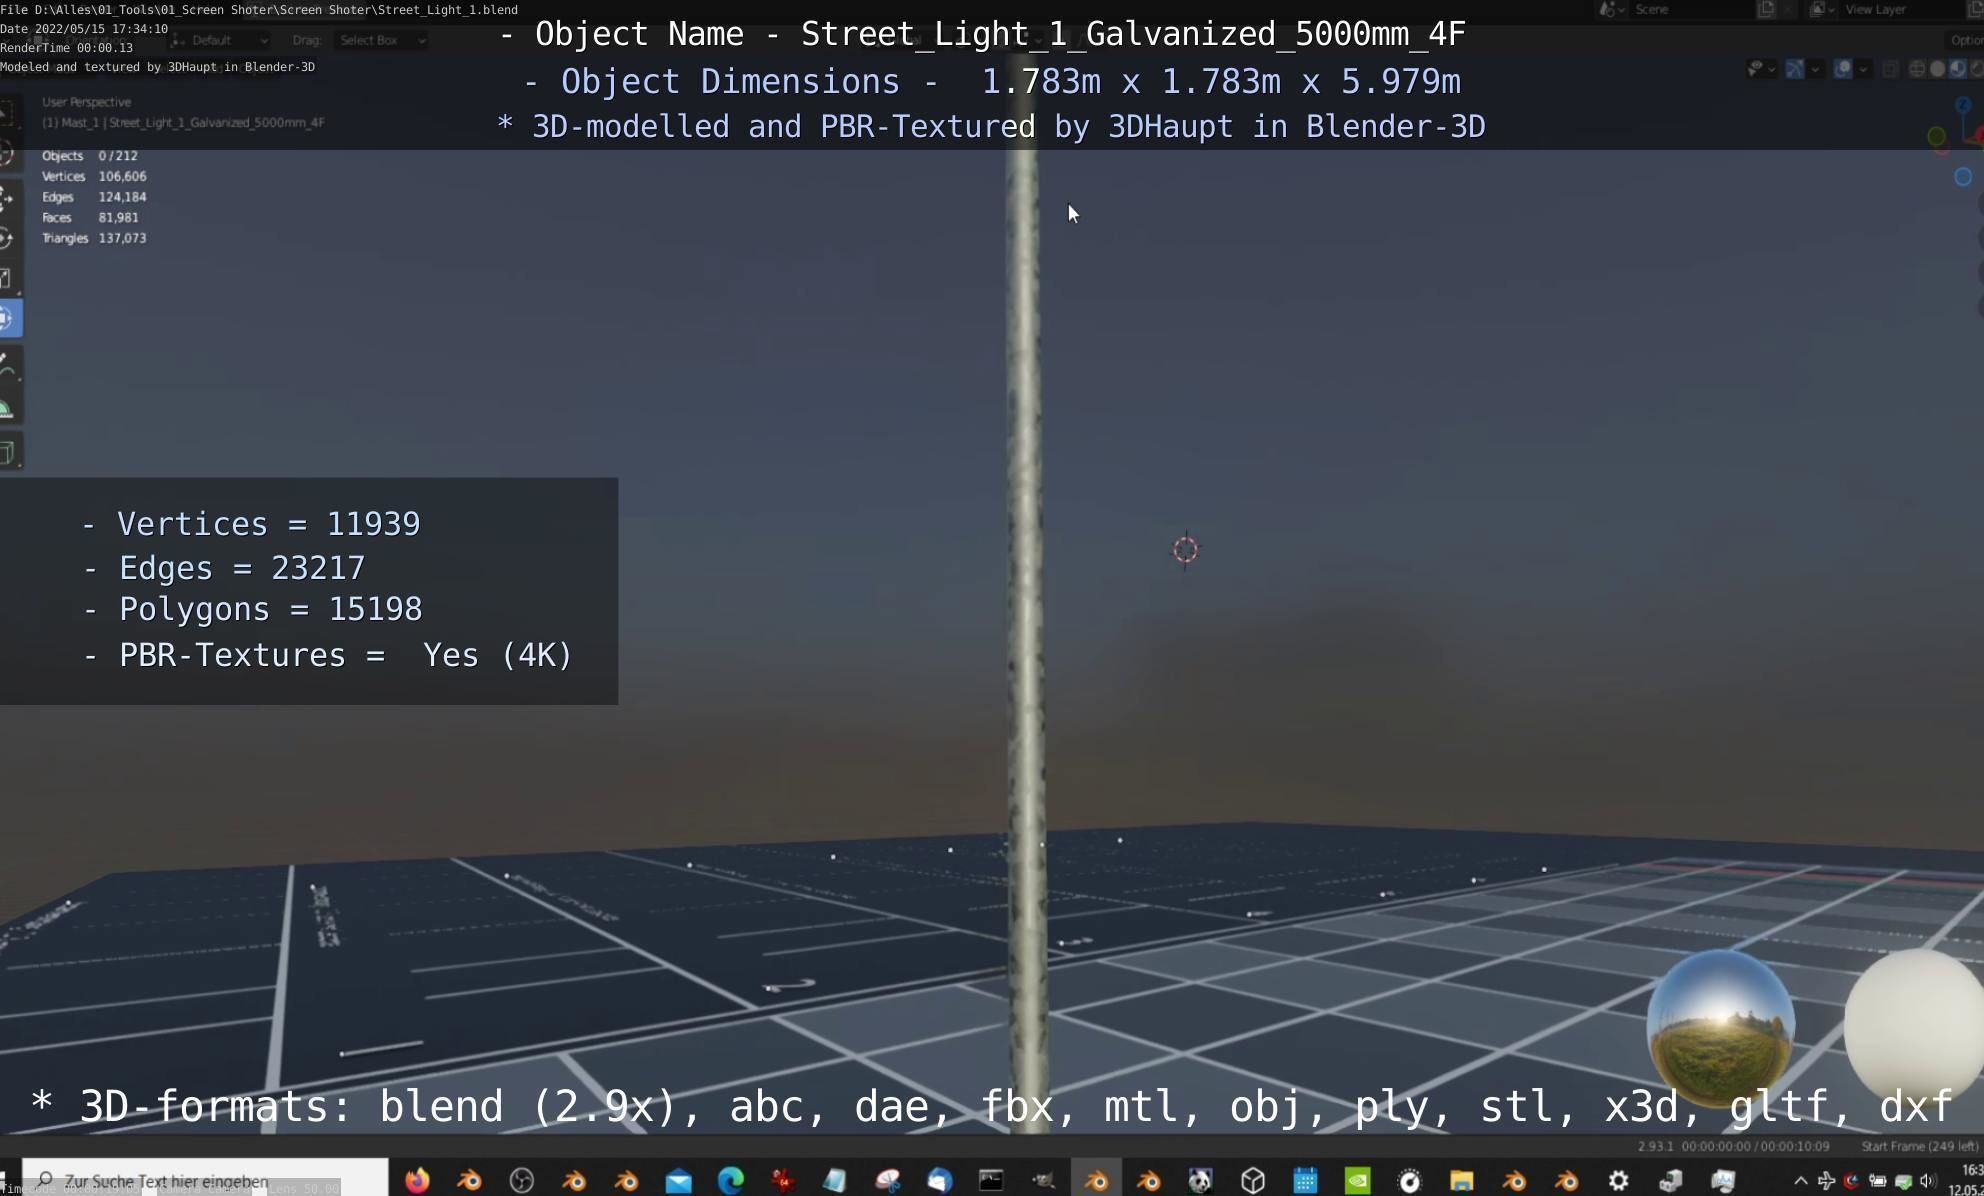Screen dimensions: 1984x1196
Task: Click the airplane mode tray icon
Action: point(1826,1181)
